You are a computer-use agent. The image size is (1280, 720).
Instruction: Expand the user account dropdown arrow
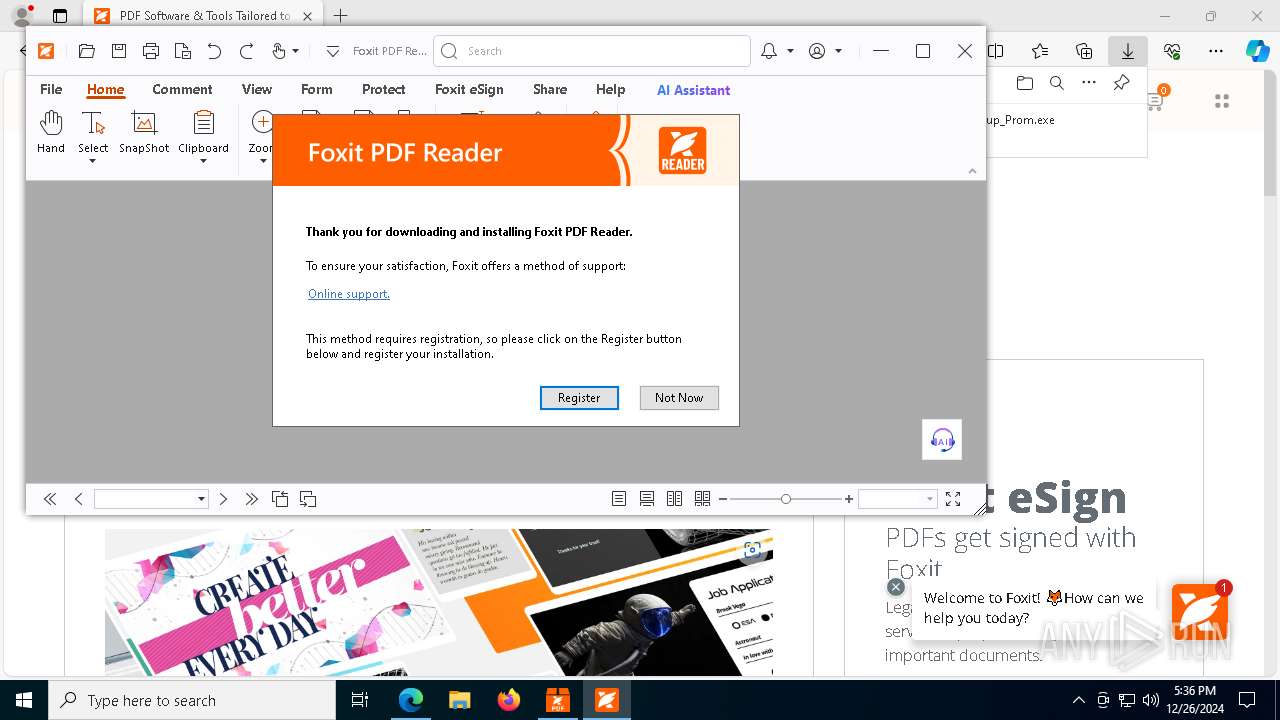pyautogui.click(x=838, y=51)
